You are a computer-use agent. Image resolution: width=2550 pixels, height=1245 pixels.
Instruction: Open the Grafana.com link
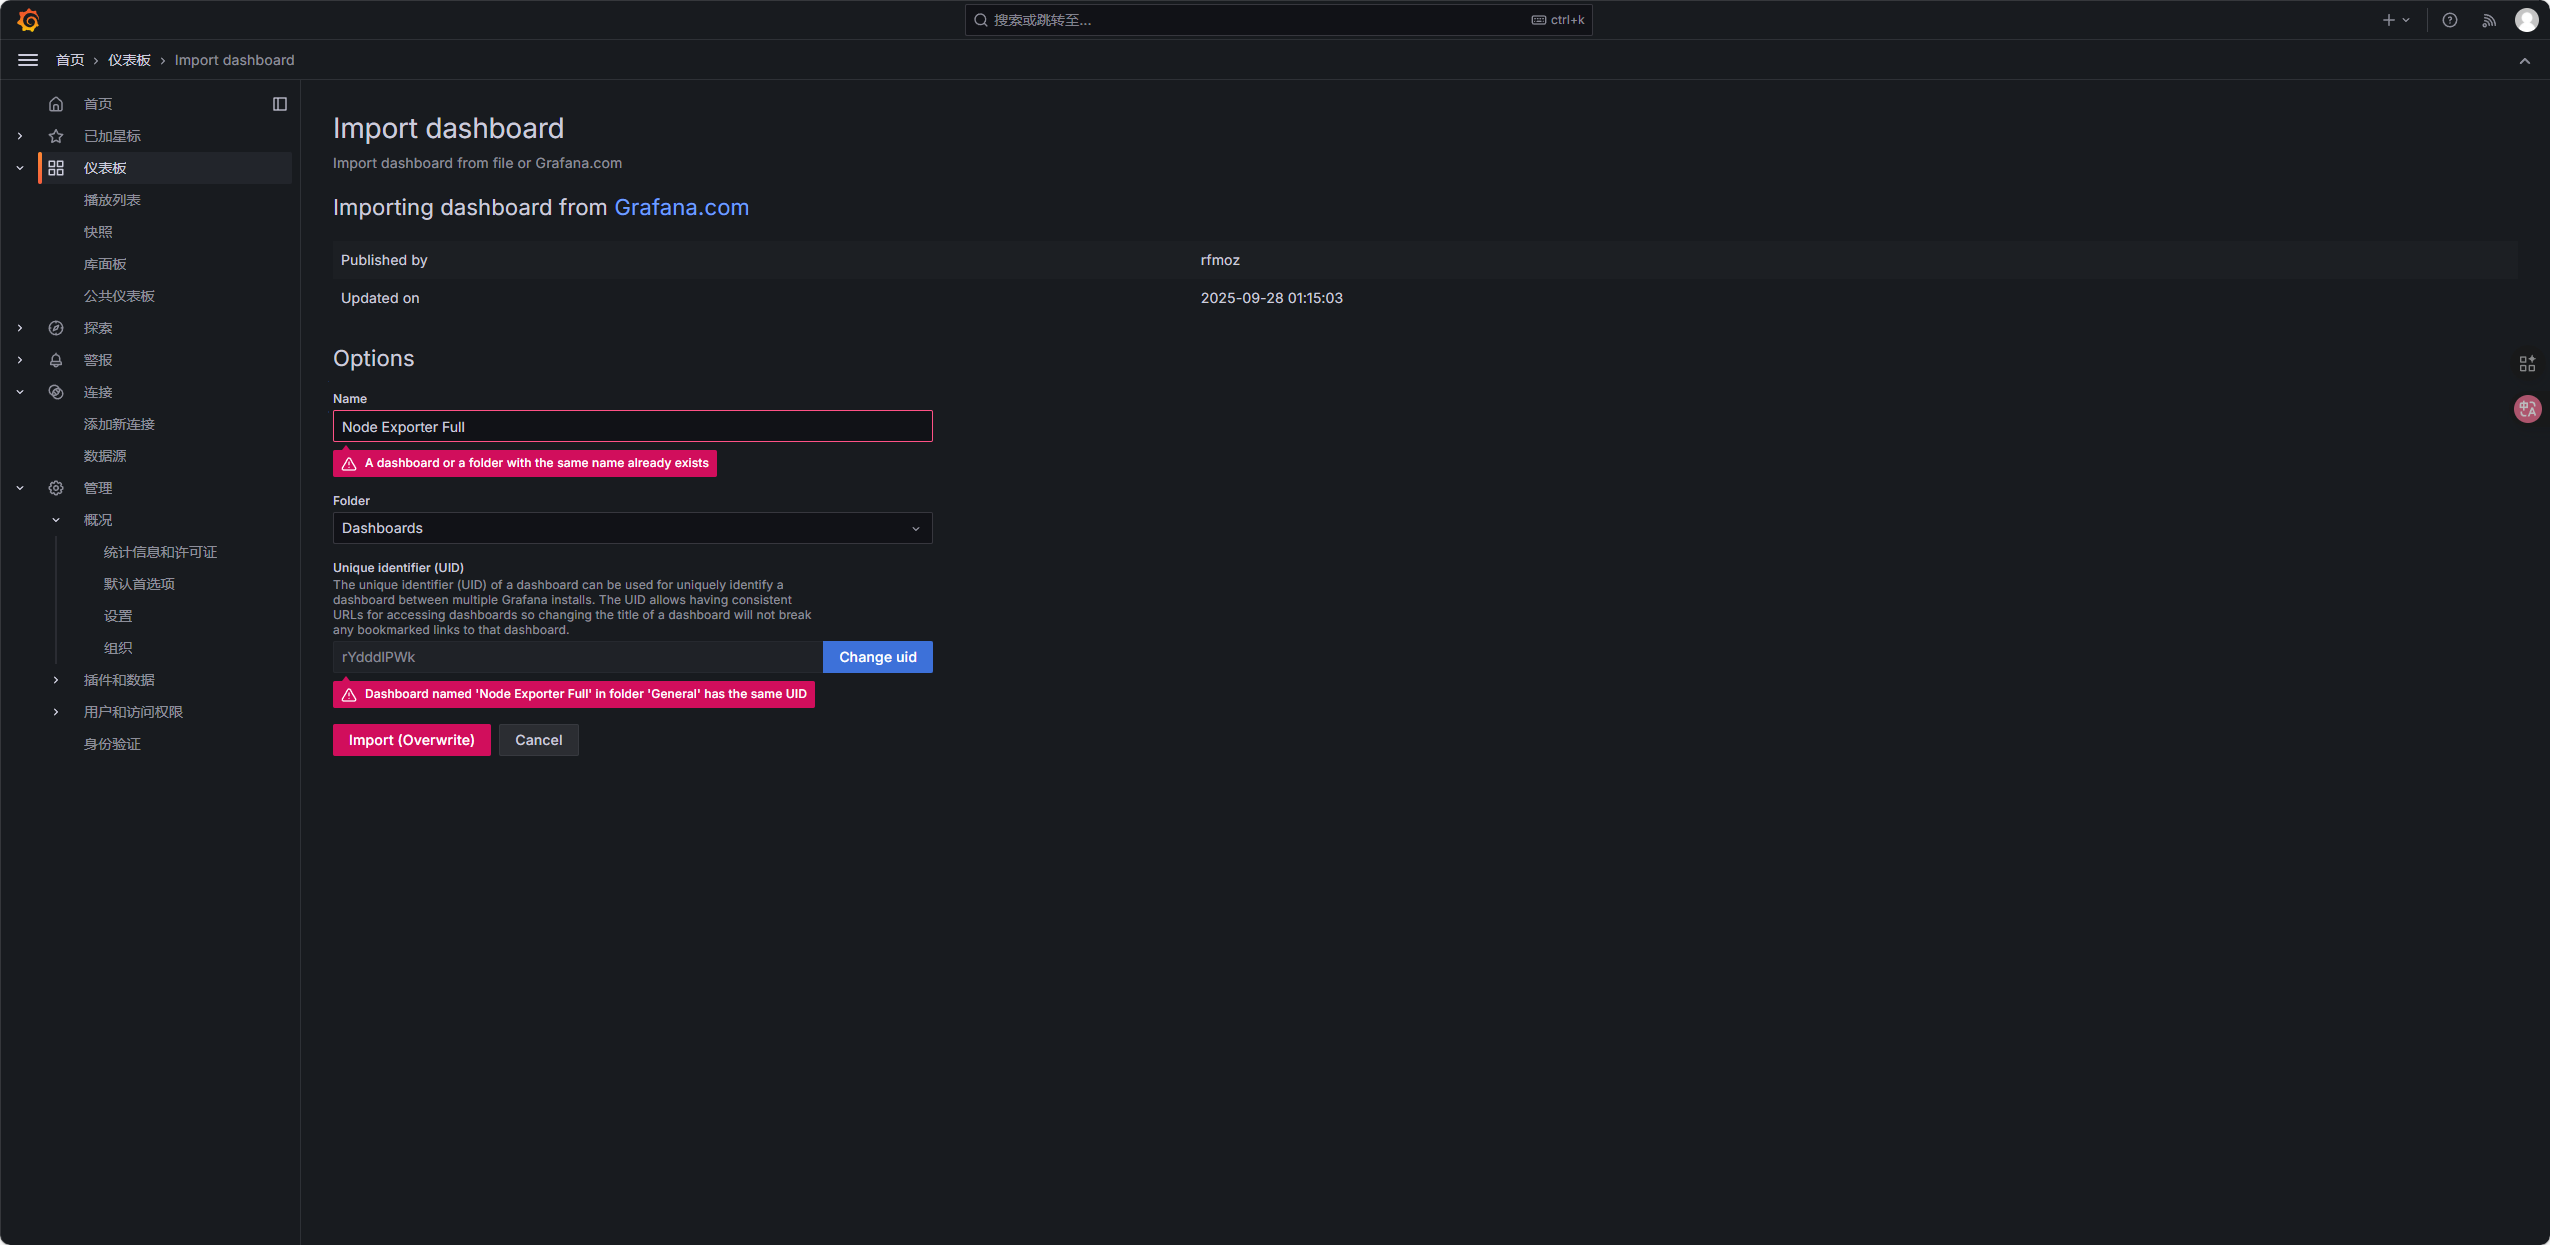point(681,207)
